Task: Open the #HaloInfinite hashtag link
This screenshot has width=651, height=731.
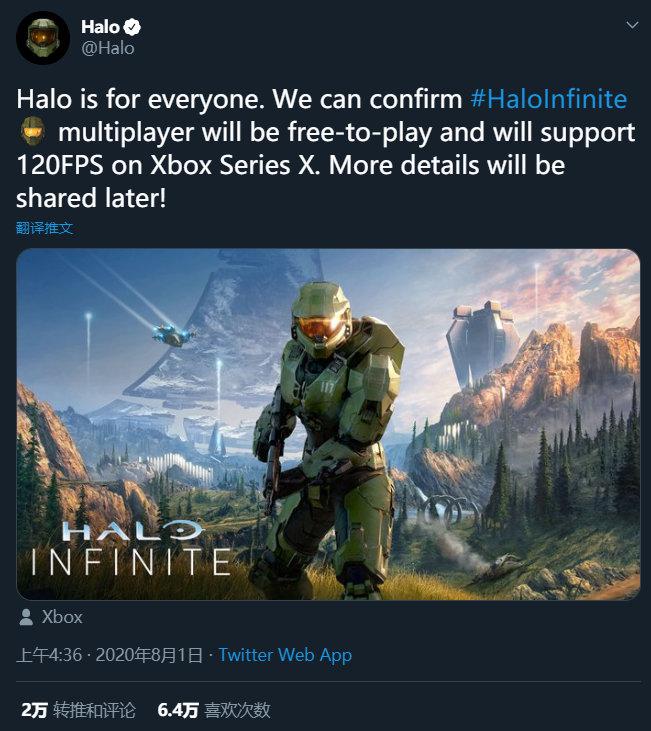Action: tap(548, 99)
